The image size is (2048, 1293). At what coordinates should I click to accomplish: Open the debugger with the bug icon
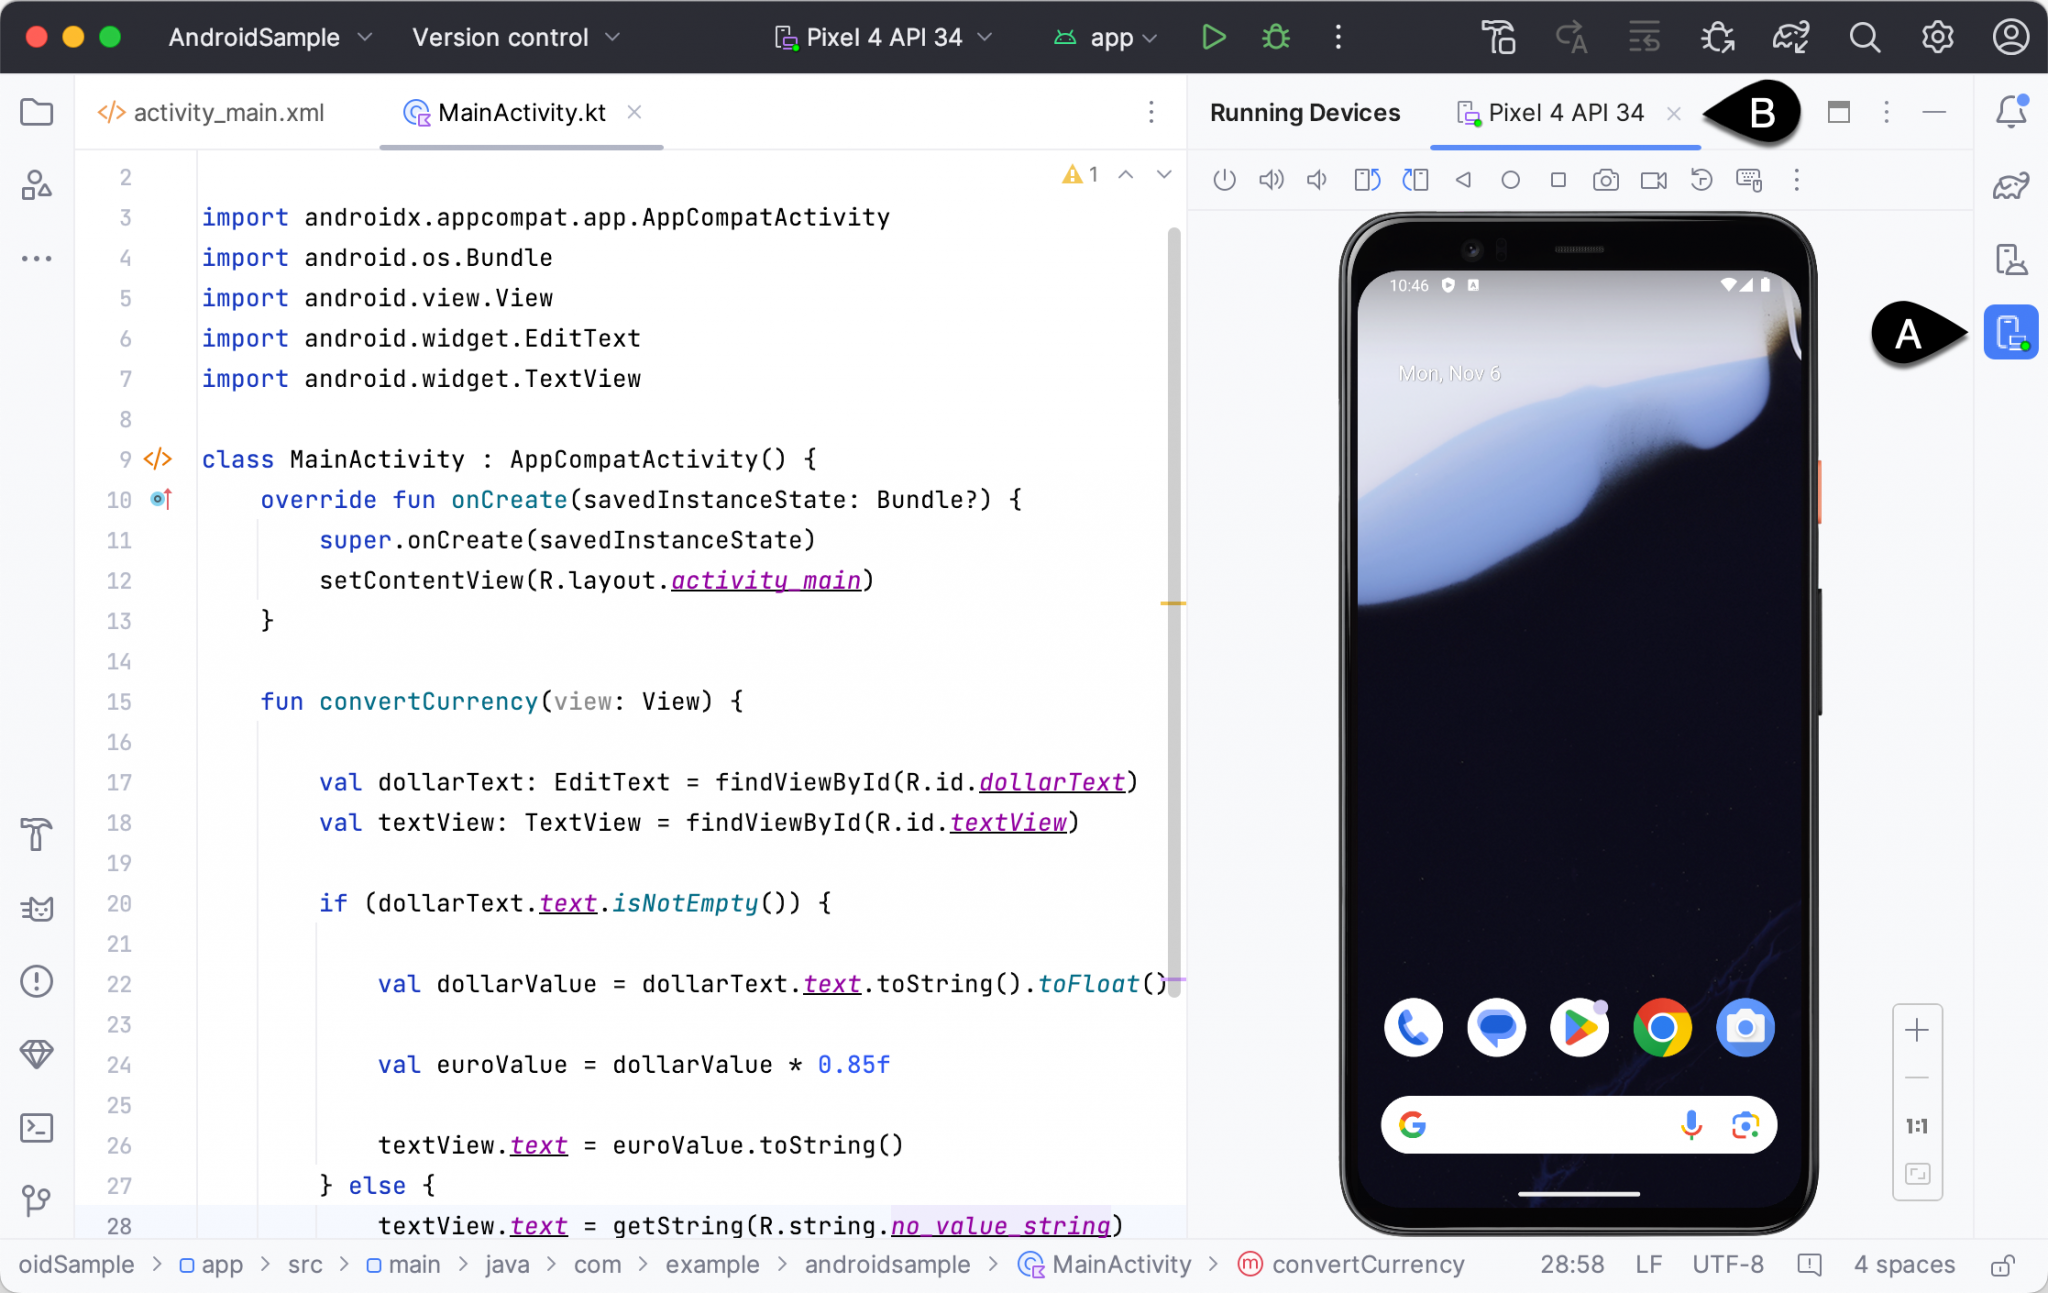pos(1277,37)
